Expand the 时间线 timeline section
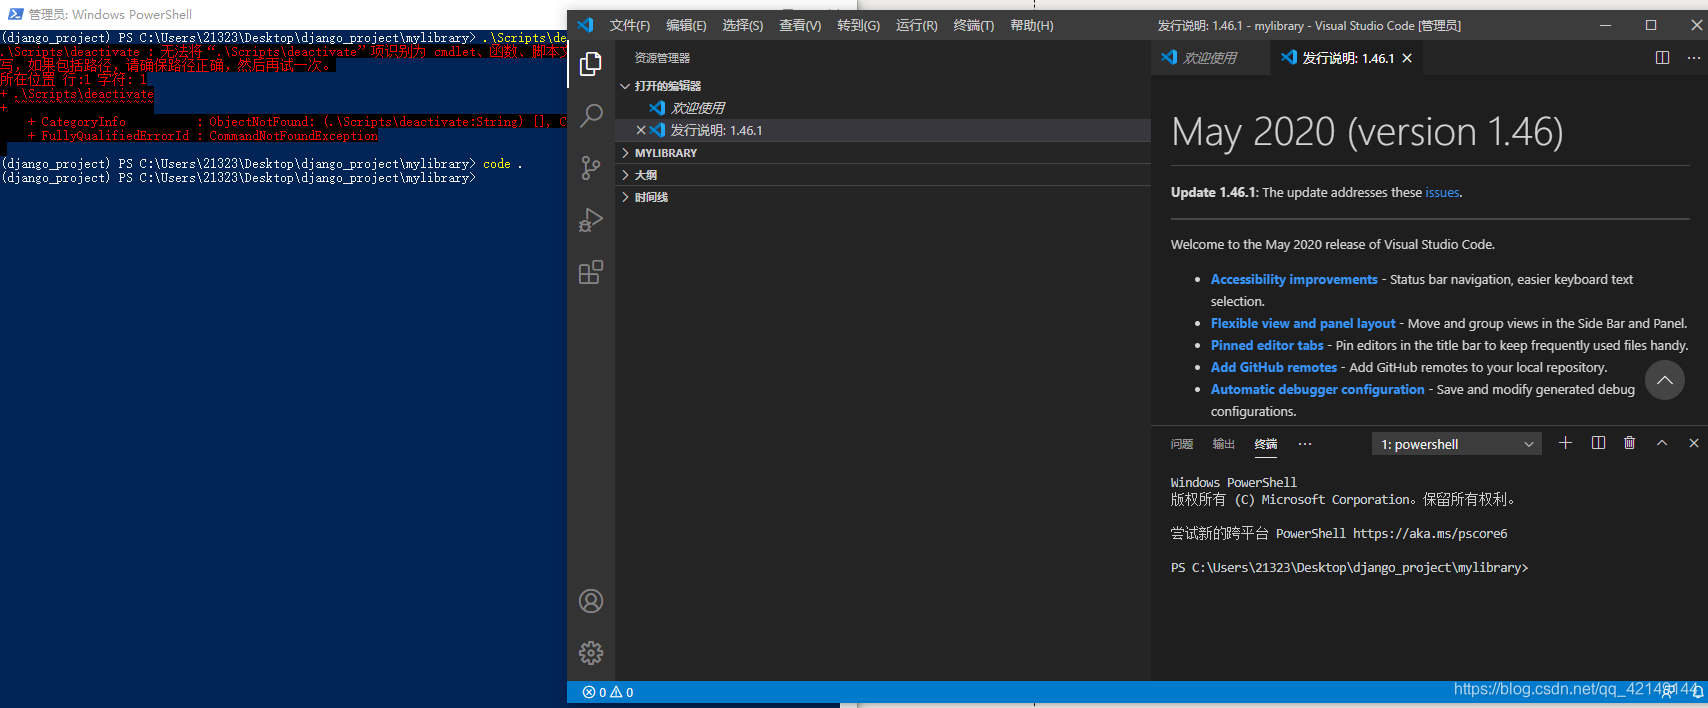Viewport: 1708px width, 708px height. (x=885, y=197)
